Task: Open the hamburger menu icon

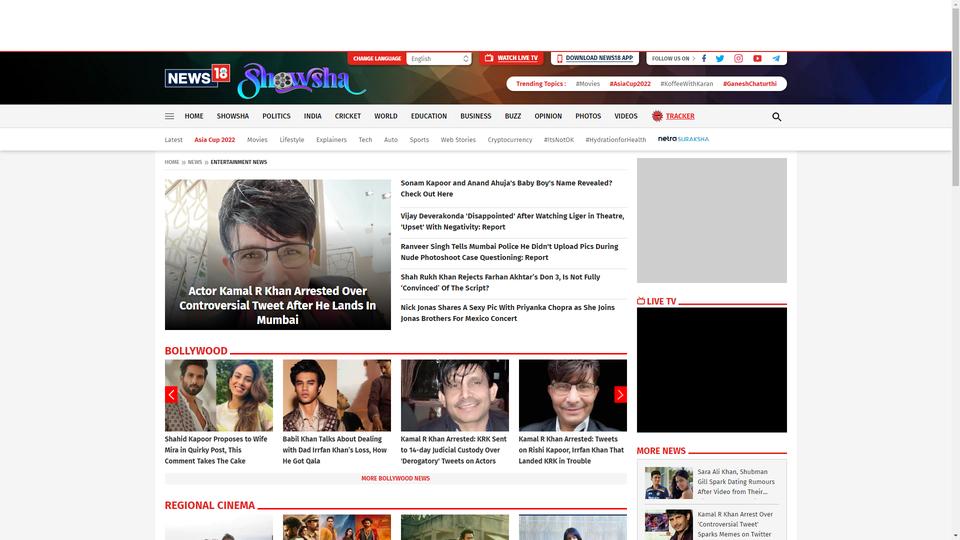Action: click(169, 116)
